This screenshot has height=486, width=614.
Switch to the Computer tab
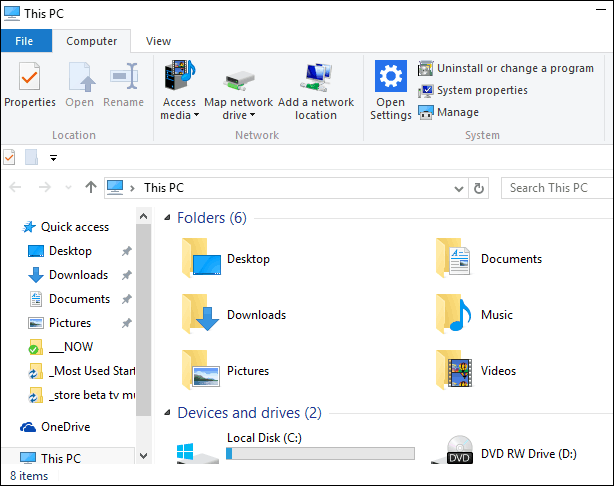tap(91, 41)
